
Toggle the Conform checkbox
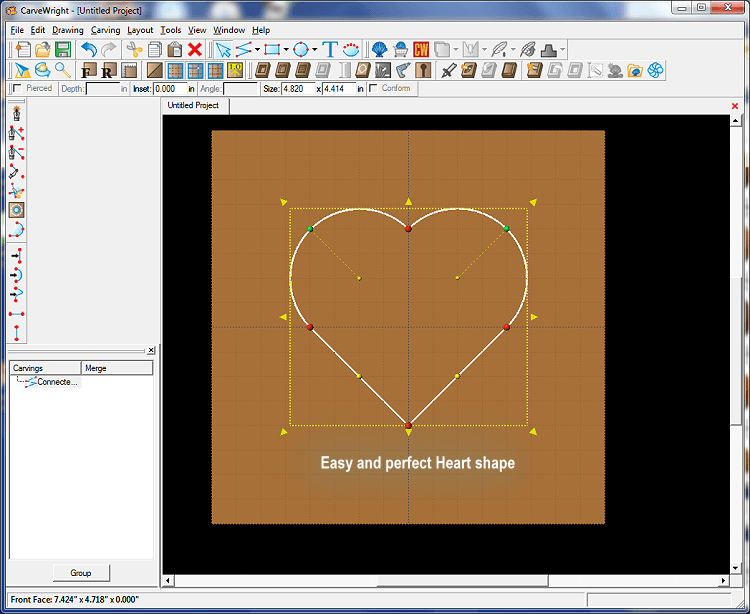pyautogui.click(x=373, y=88)
